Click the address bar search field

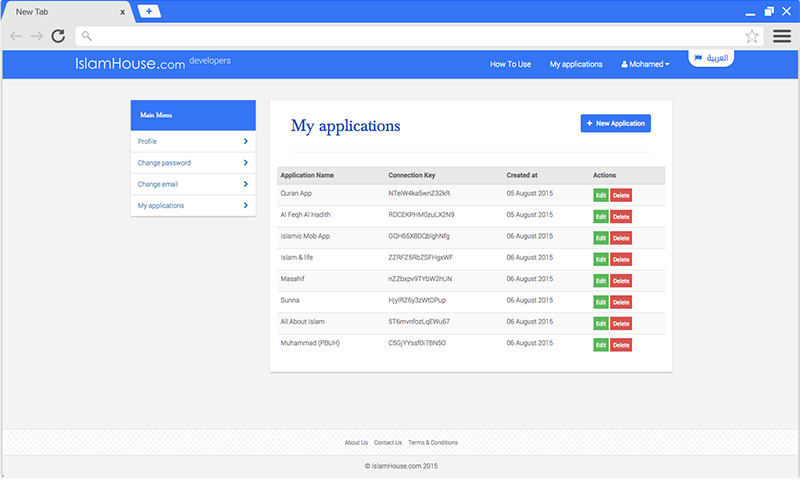[x=419, y=36]
